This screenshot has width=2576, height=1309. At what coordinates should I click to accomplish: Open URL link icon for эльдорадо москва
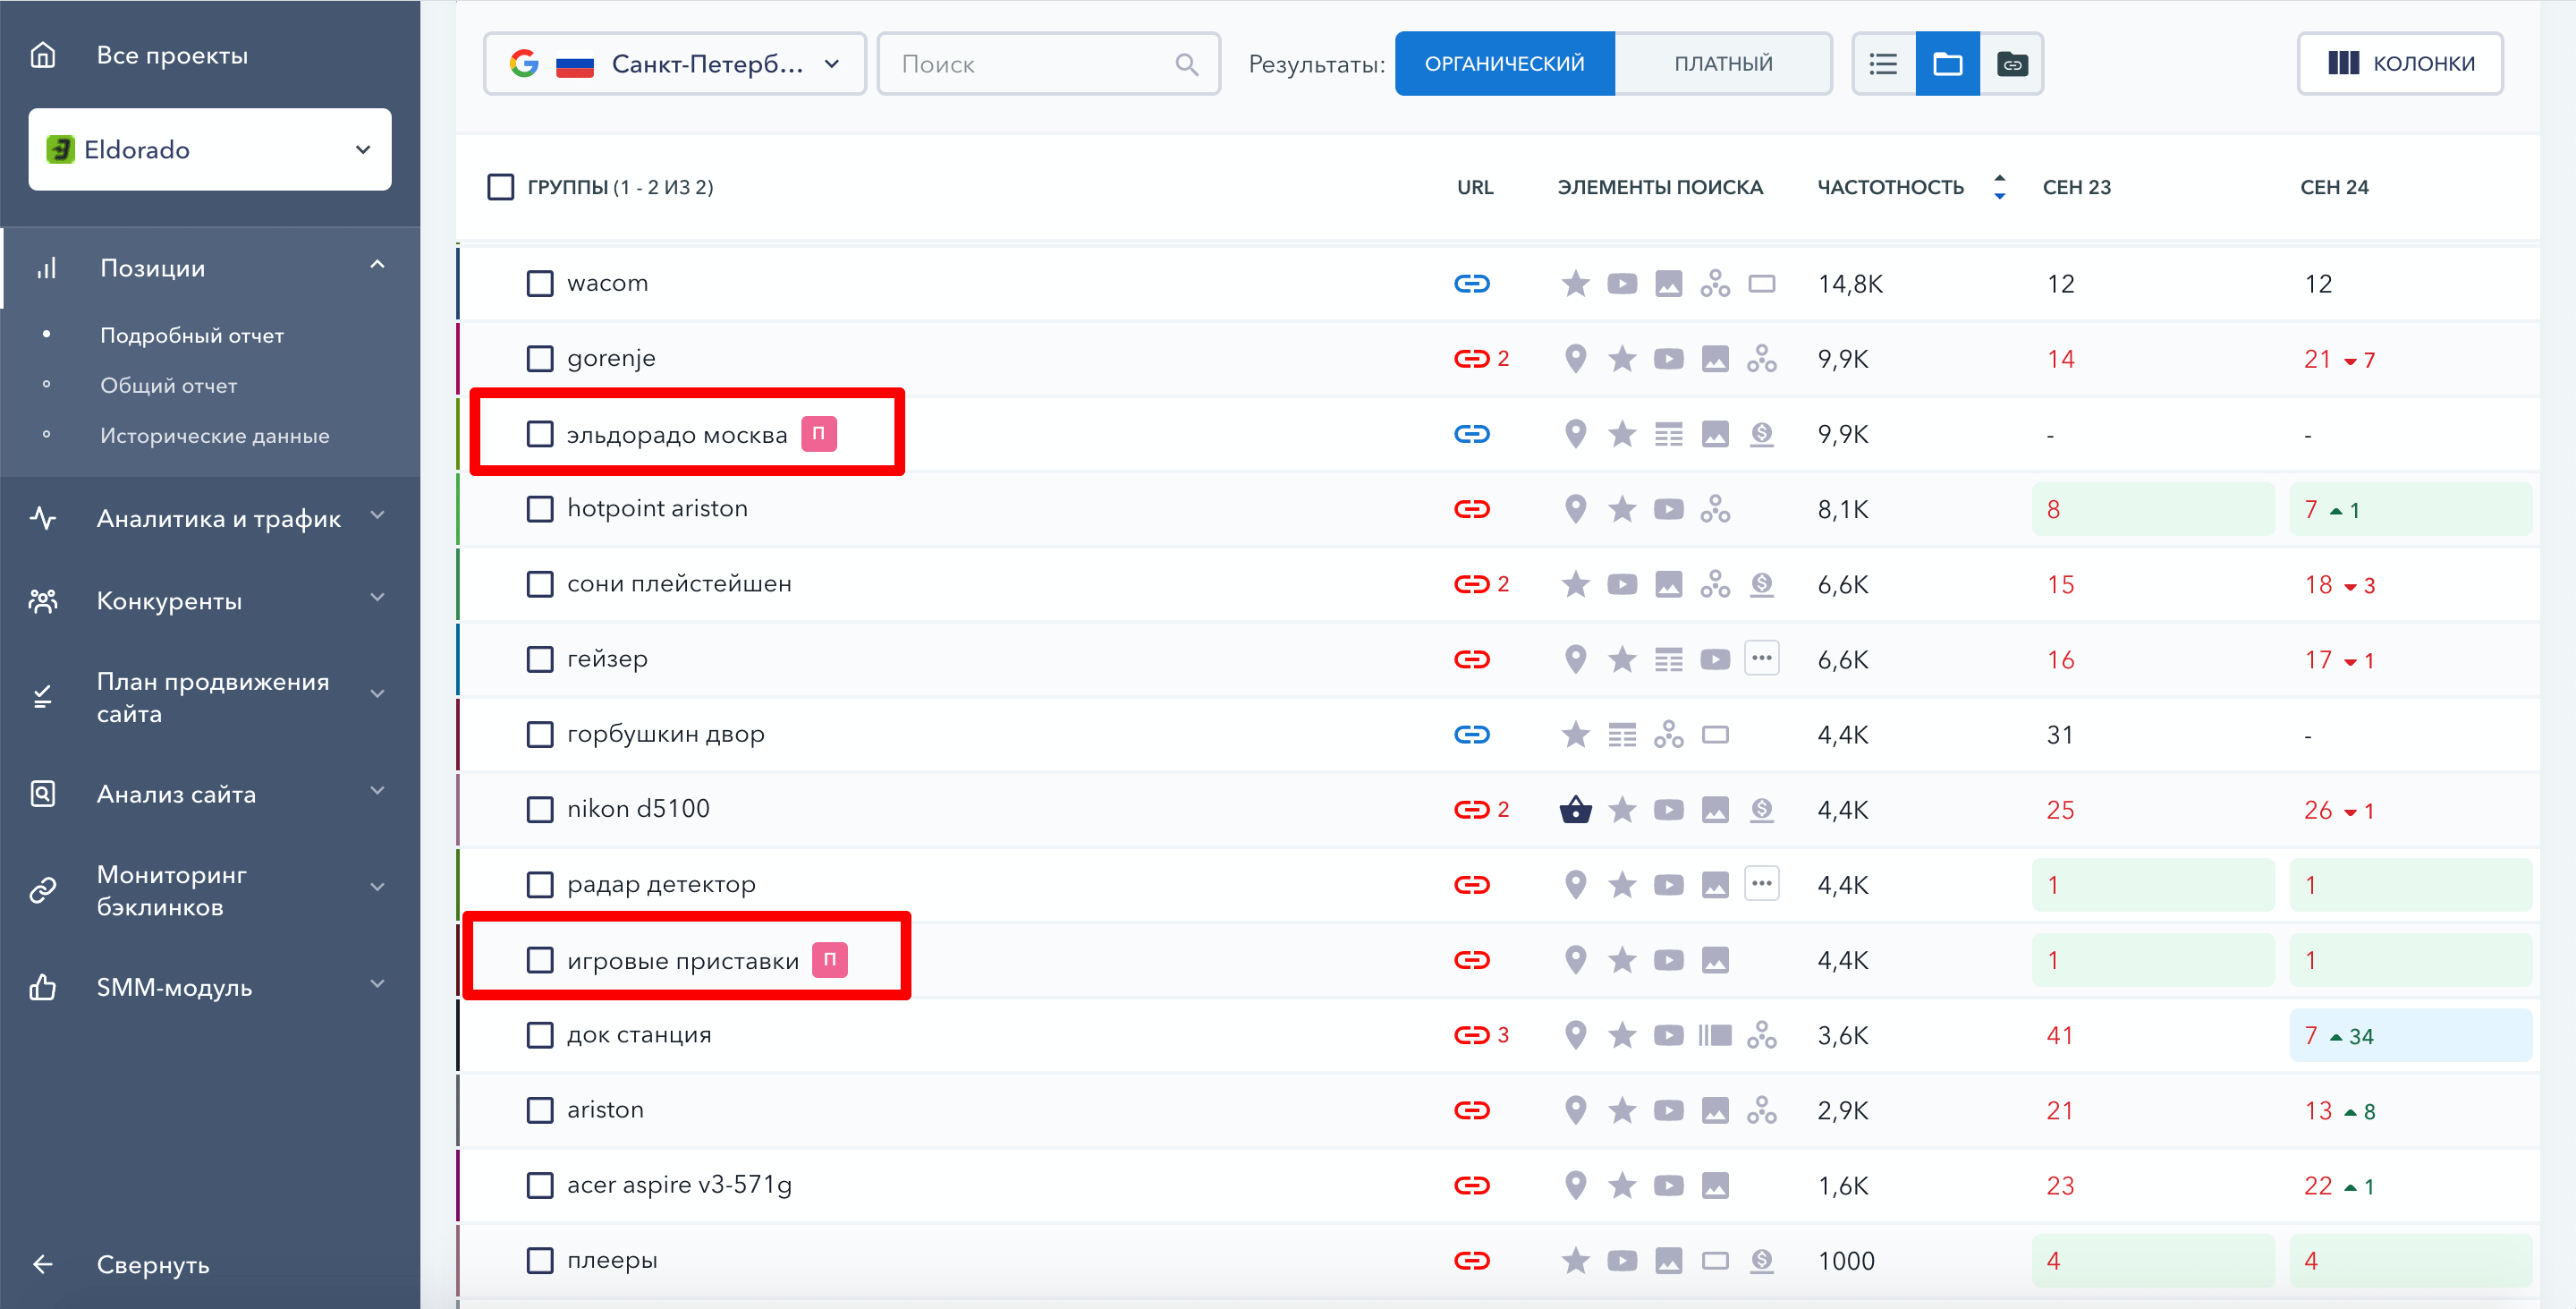click(x=1471, y=434)
